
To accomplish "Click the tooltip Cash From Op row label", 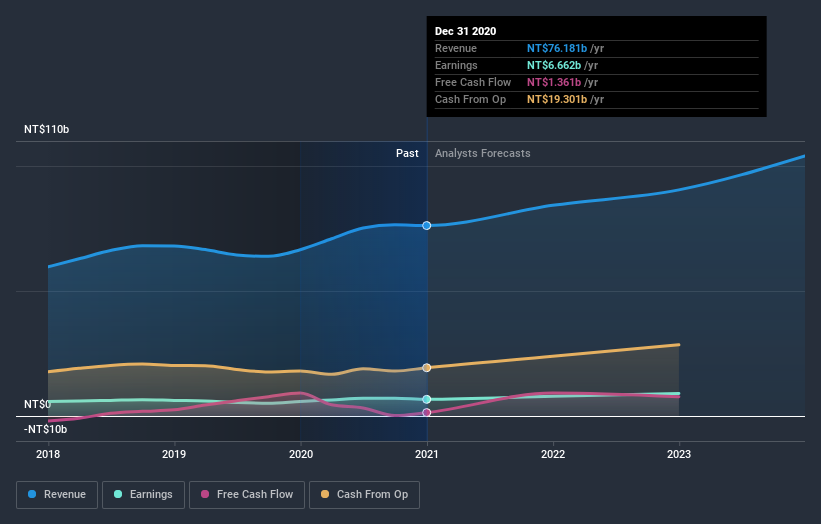I will pos(470,99).
